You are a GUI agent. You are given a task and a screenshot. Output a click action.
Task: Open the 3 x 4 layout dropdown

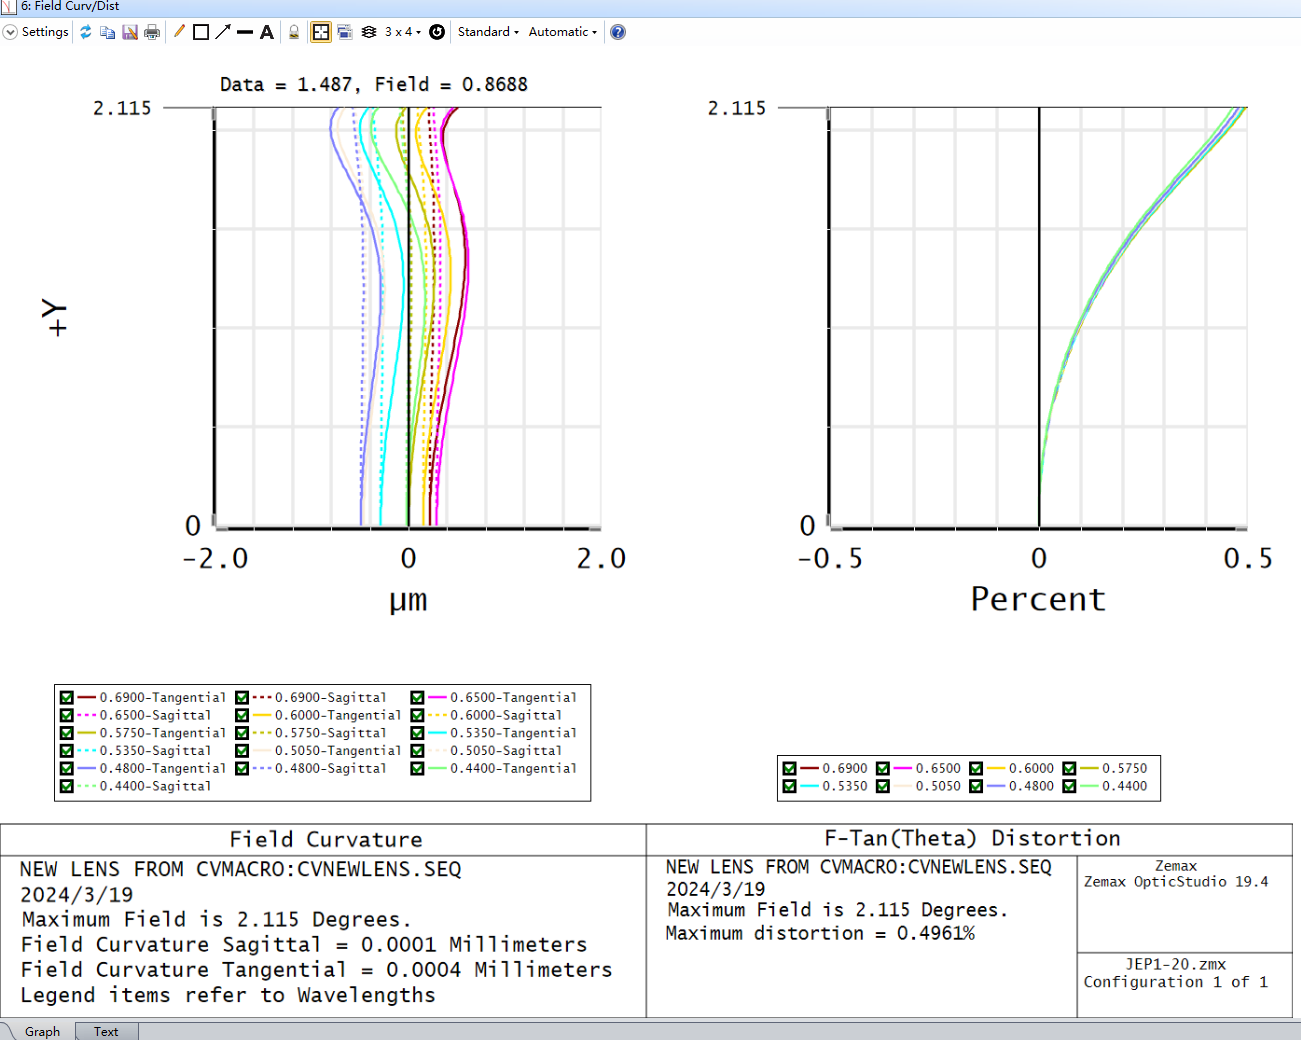click(x=403, y=32)
